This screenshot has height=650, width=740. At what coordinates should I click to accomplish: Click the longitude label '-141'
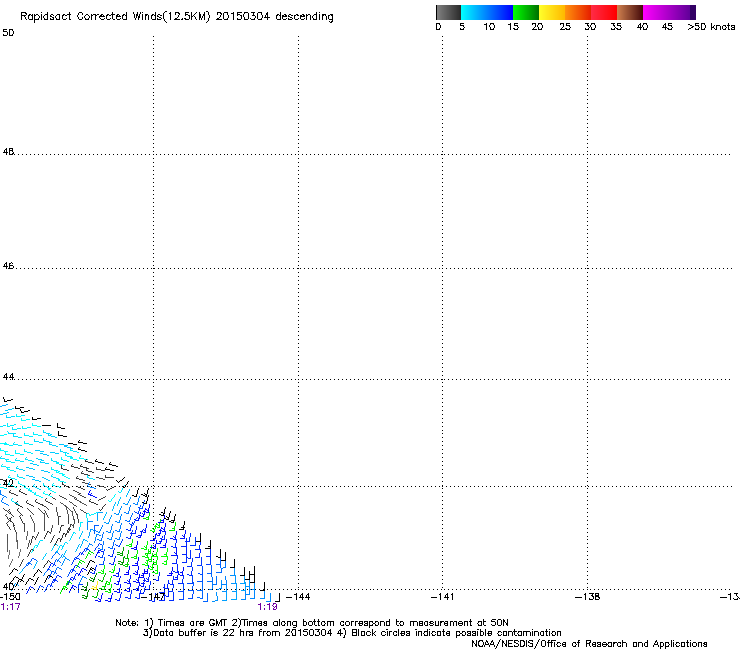(x=443, y=597)
